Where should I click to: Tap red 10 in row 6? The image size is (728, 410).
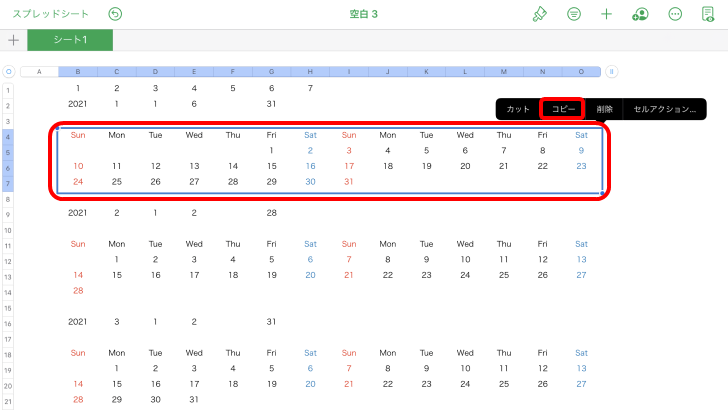[78, 166]
